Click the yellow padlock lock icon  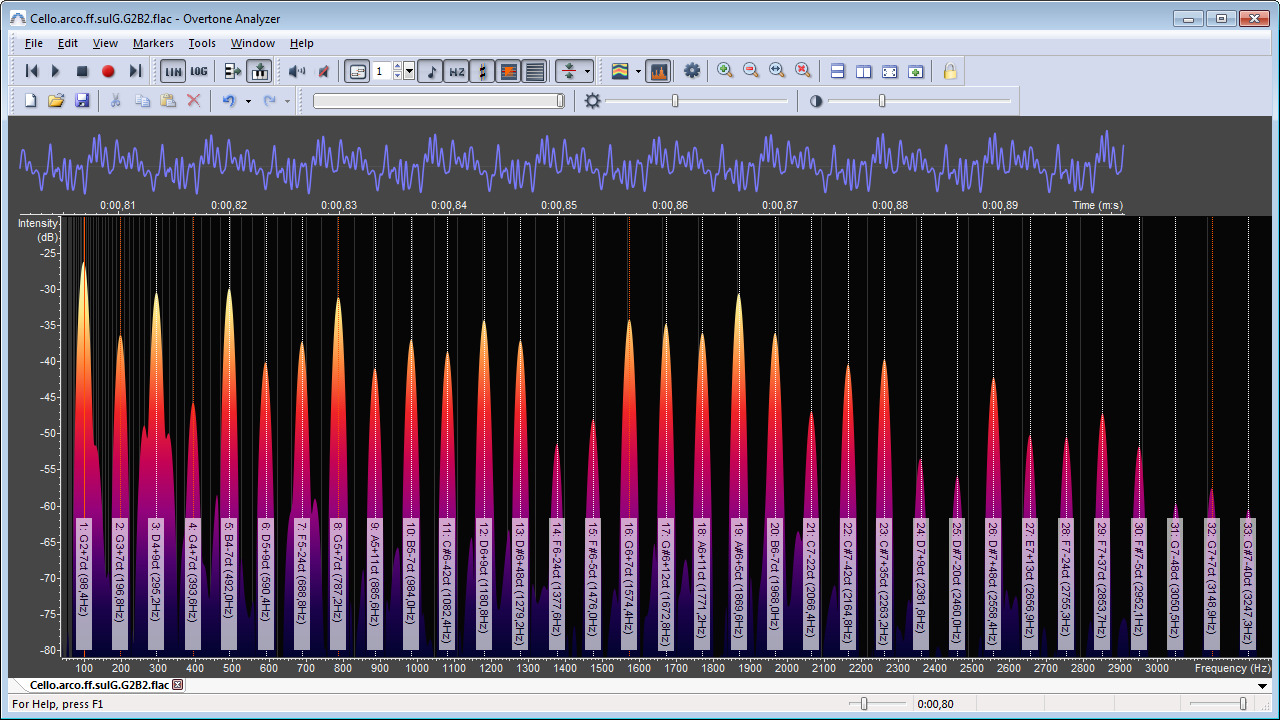(950, 71)
